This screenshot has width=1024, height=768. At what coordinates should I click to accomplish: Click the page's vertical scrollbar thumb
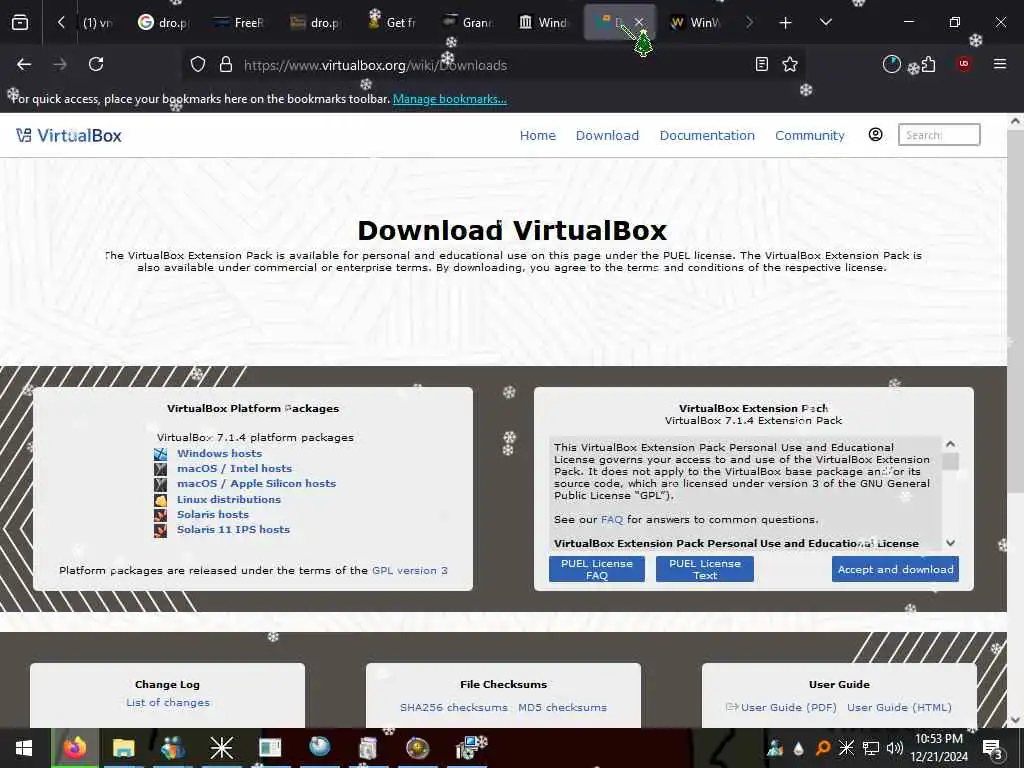[x=1015, y=310]
